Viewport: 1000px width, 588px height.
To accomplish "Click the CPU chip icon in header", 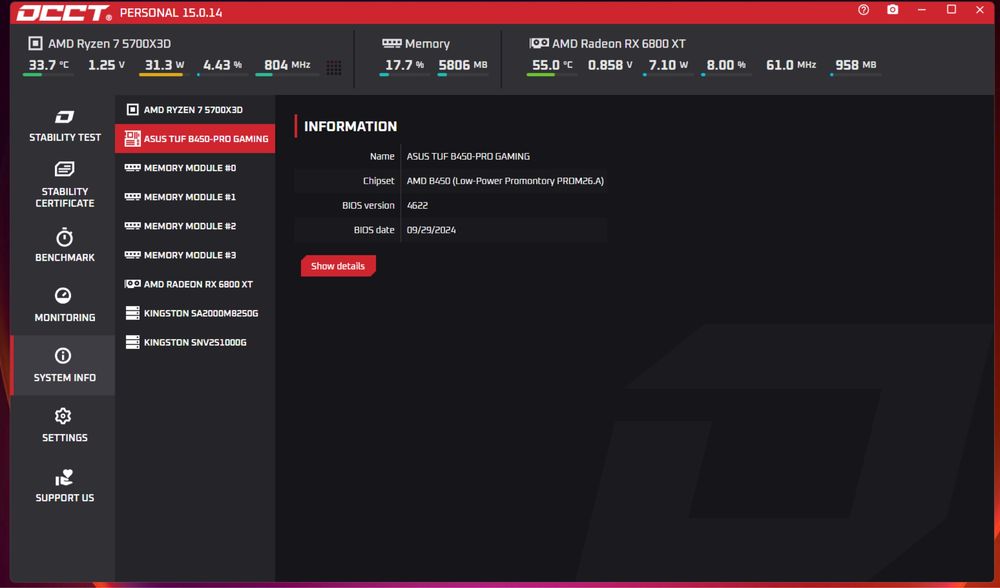I will click(35, 43).
